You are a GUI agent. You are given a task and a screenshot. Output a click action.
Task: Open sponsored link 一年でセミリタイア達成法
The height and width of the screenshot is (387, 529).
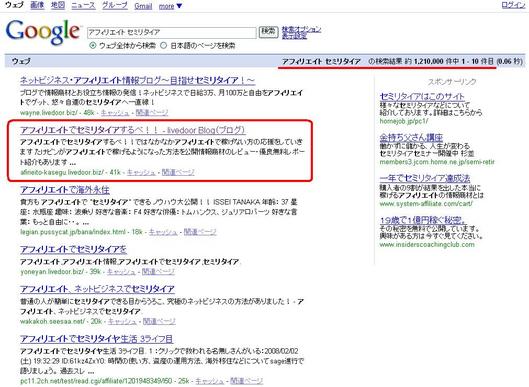pyautogui.click(x=425, y=178)
